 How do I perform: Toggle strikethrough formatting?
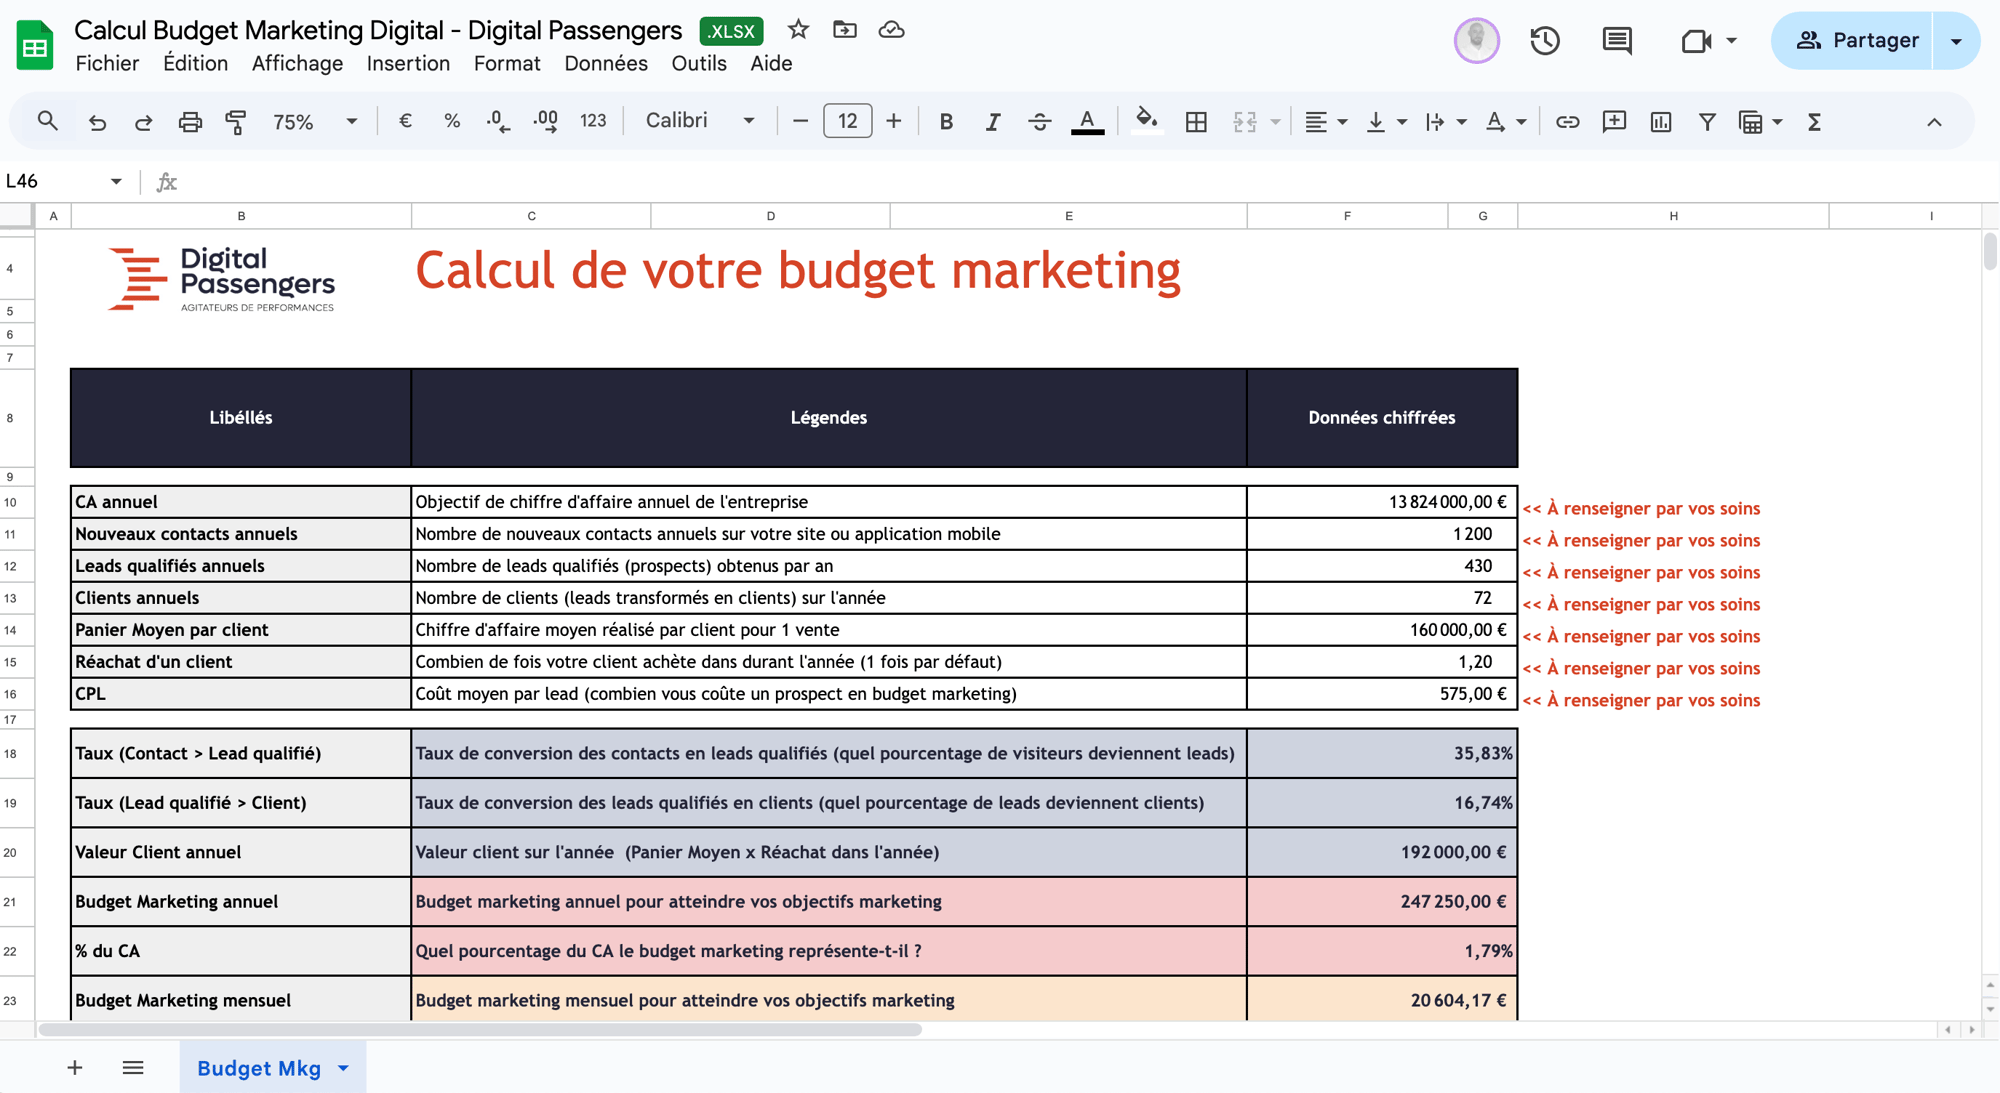click(x=1039, y=121)
